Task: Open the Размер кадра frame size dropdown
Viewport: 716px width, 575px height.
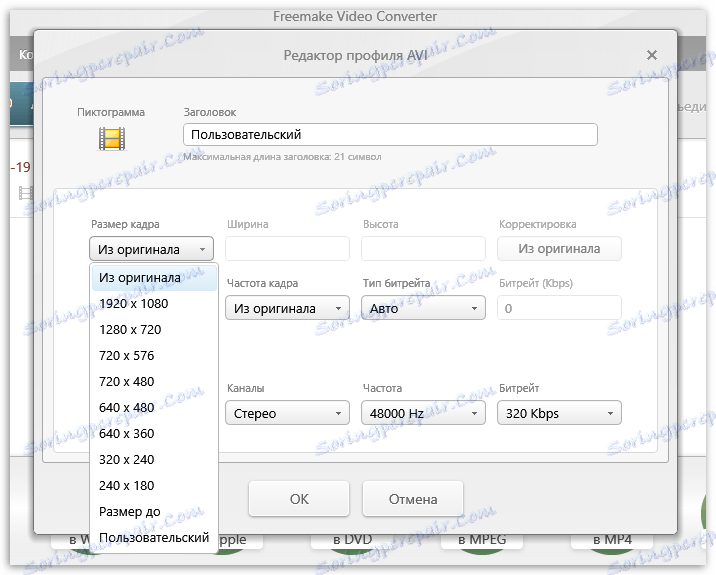Action: click(151, 249)
